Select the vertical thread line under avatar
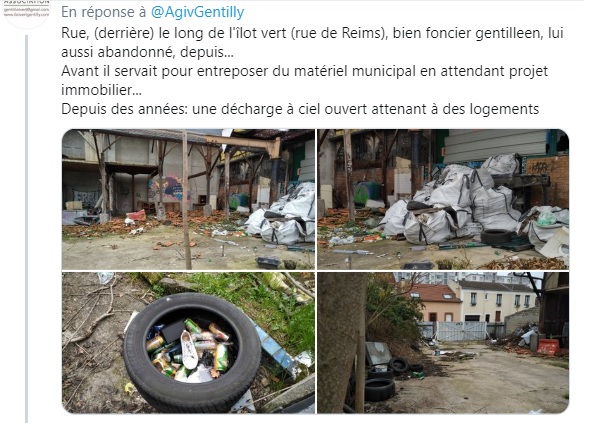590x428 pixels. pos(27,229)
